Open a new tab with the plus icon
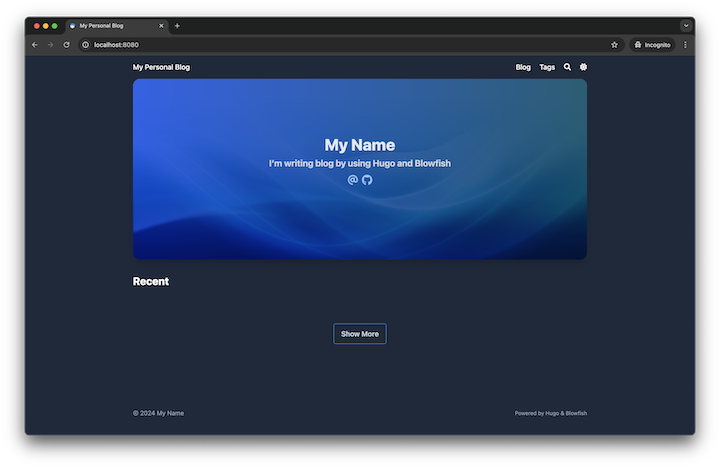Screen dimensions: 720x468 click(178, 25)
